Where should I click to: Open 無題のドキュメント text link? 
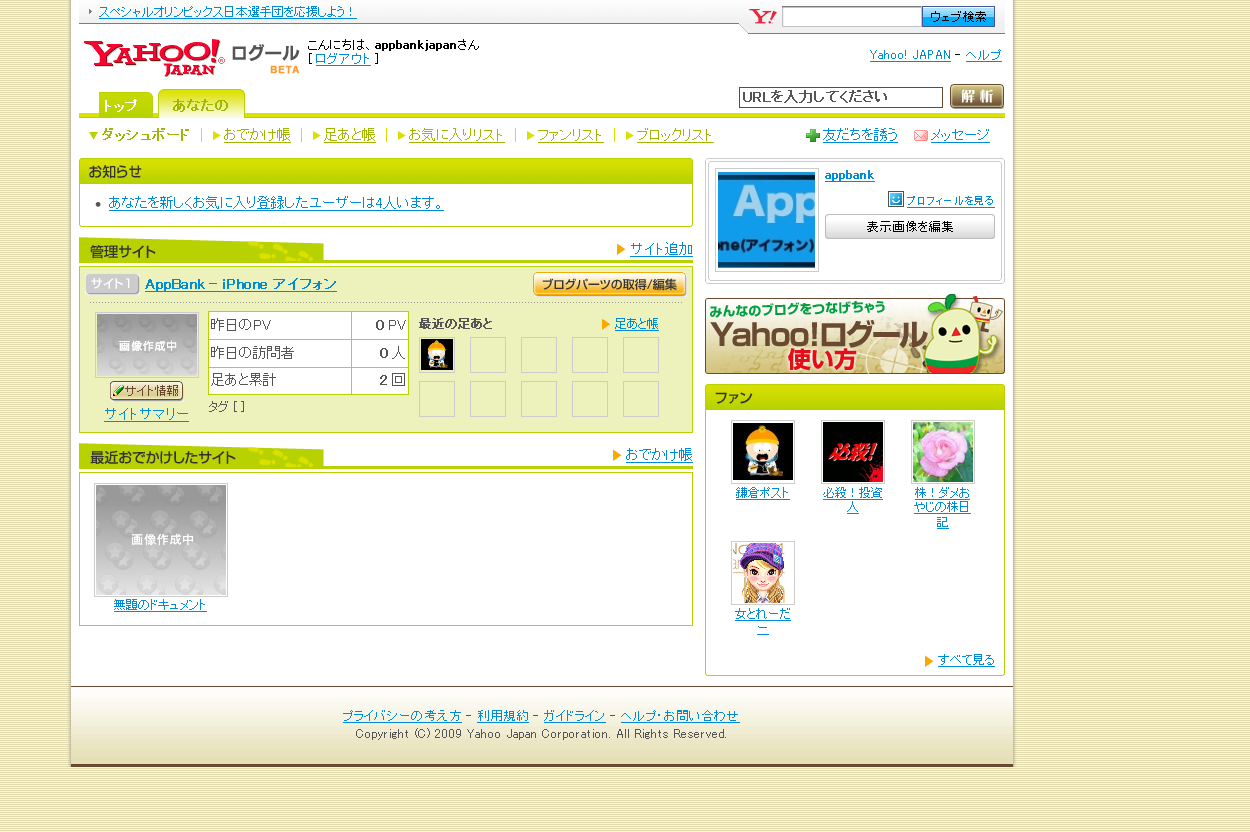[160, 605]
